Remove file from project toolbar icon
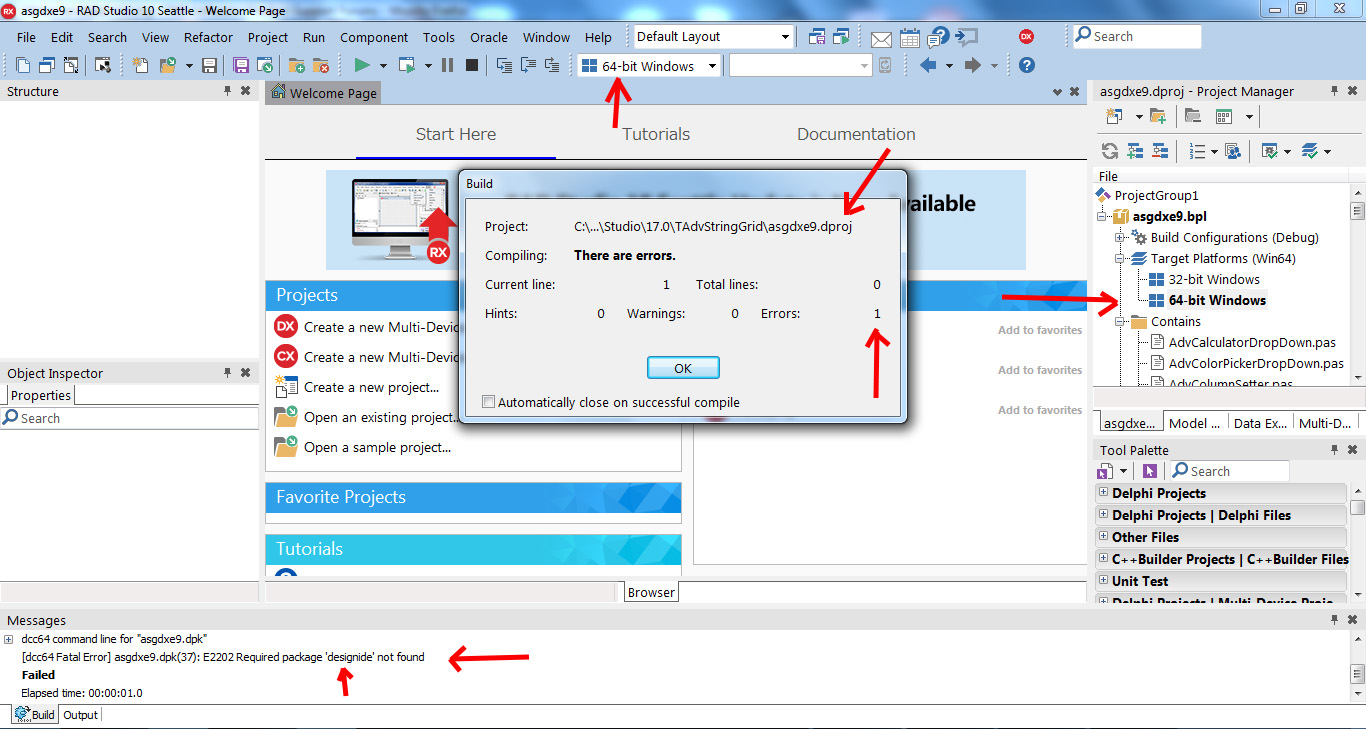The width and height of the screenshot is (1366, 729). (x=321, y=66)
